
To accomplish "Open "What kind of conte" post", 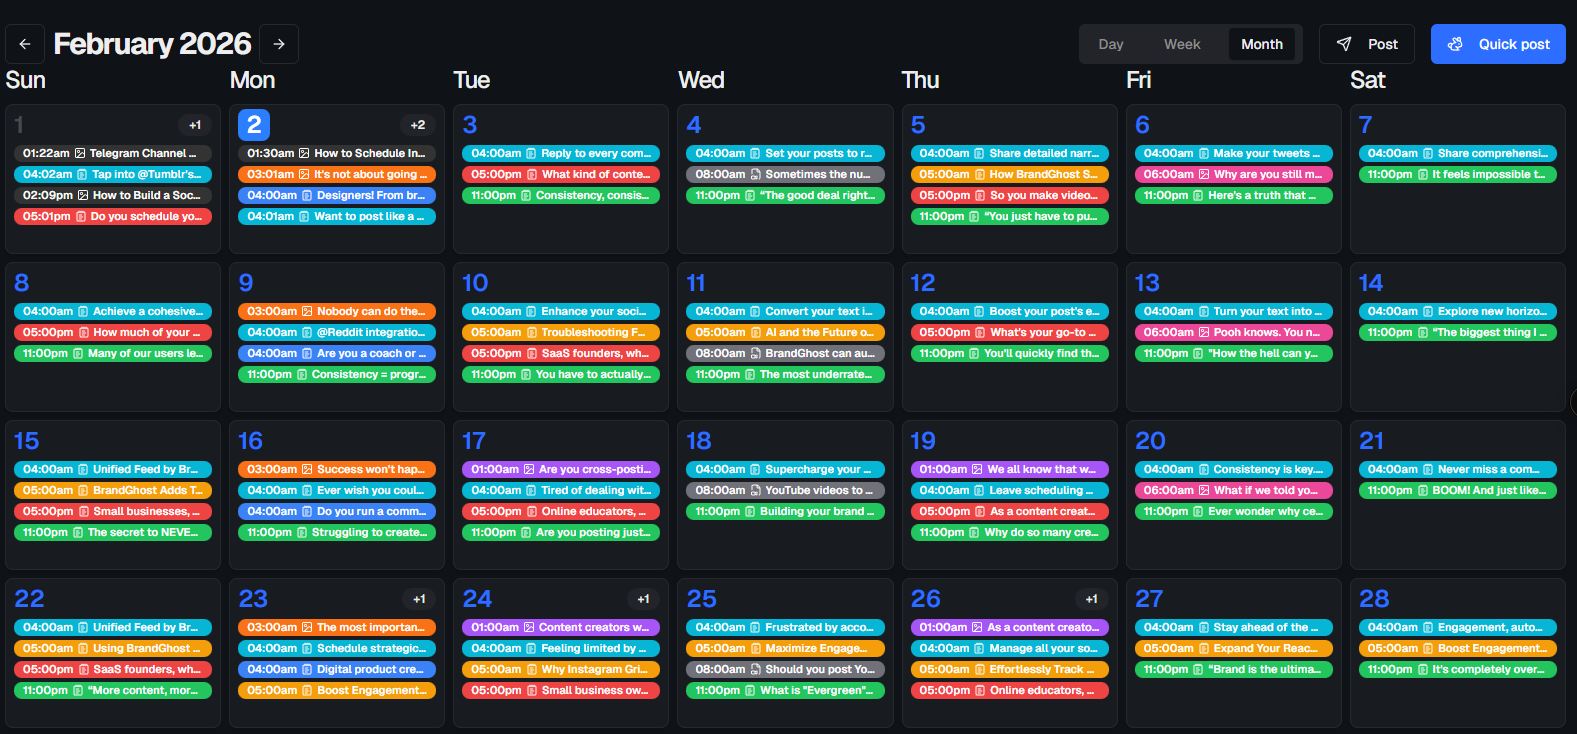I will (x=561, y=174).
